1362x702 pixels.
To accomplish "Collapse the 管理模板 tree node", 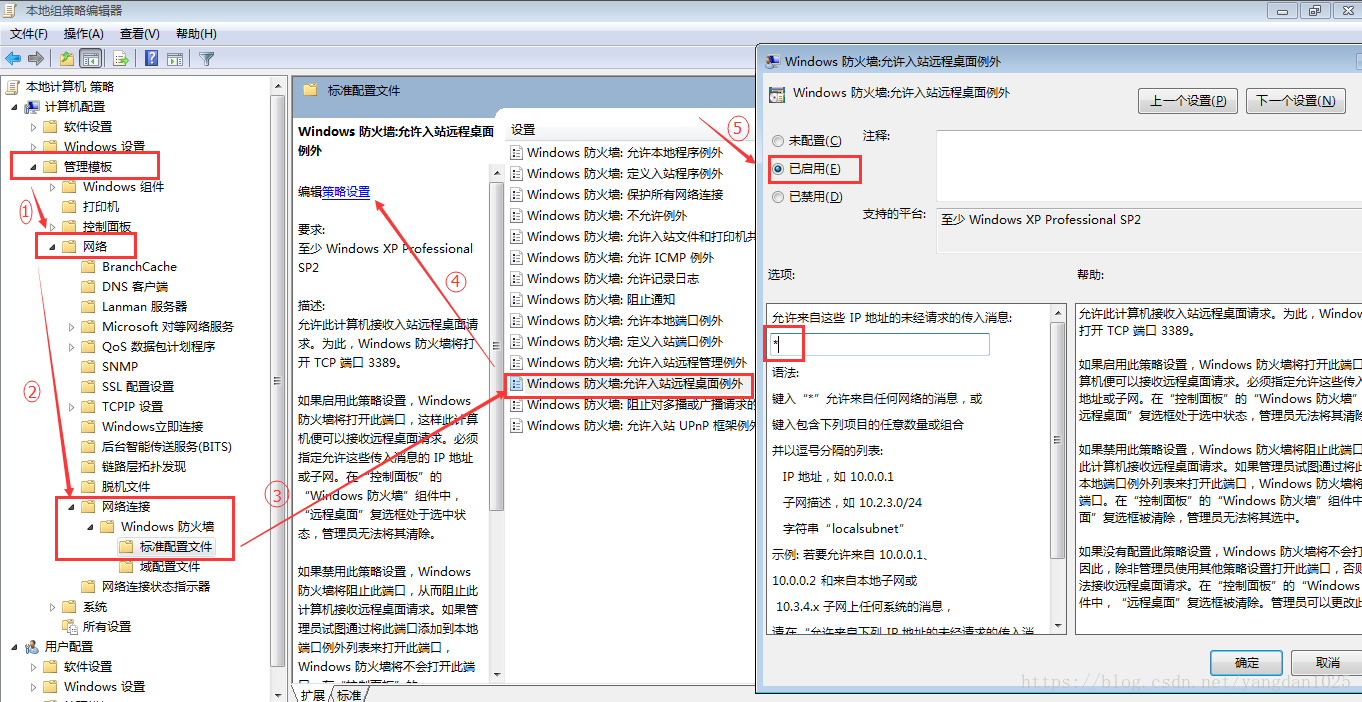I will coord(33,167).
